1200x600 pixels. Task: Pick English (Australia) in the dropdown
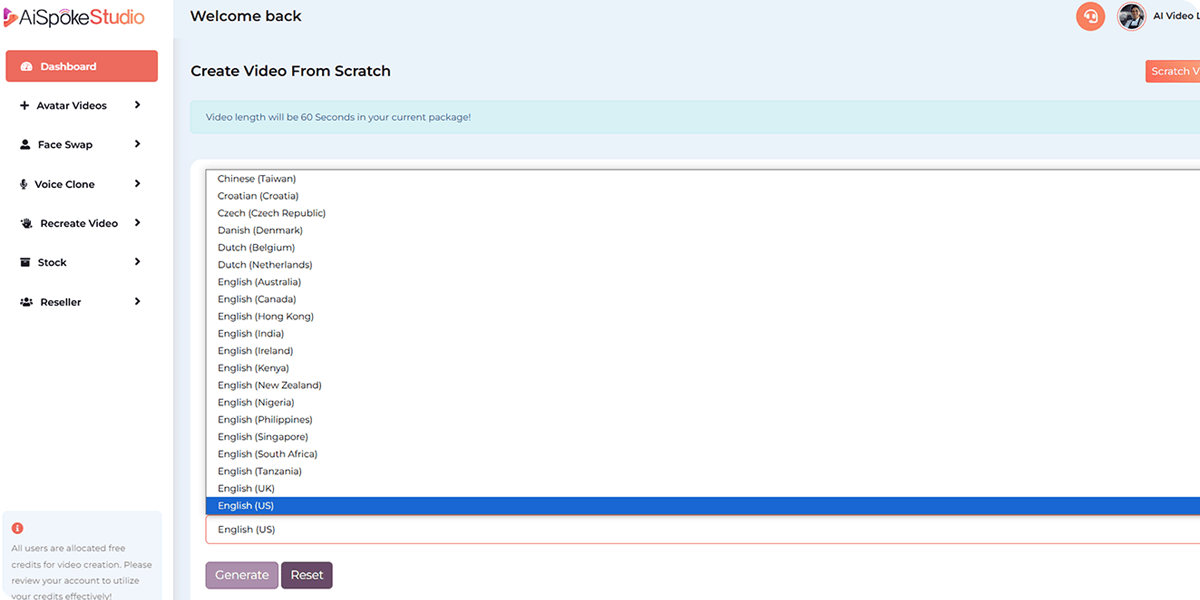tap(259, 282)
